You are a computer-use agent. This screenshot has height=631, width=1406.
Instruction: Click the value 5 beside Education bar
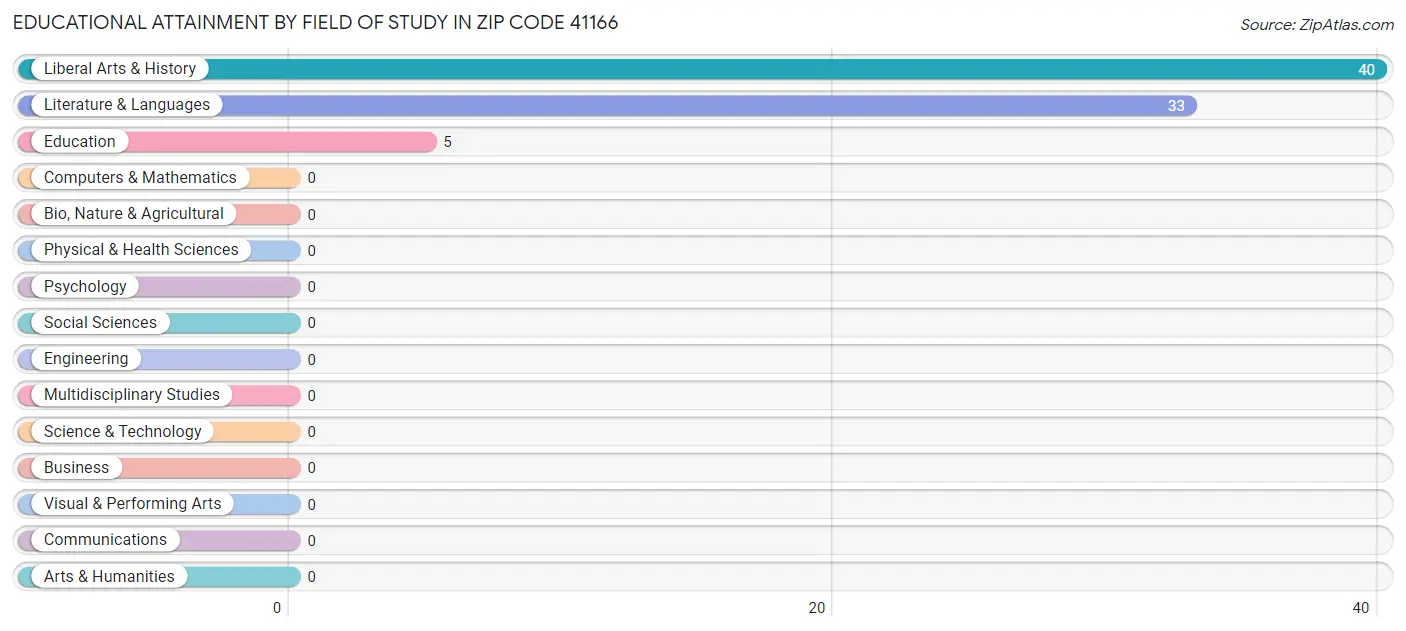click(x=448, y=142)
